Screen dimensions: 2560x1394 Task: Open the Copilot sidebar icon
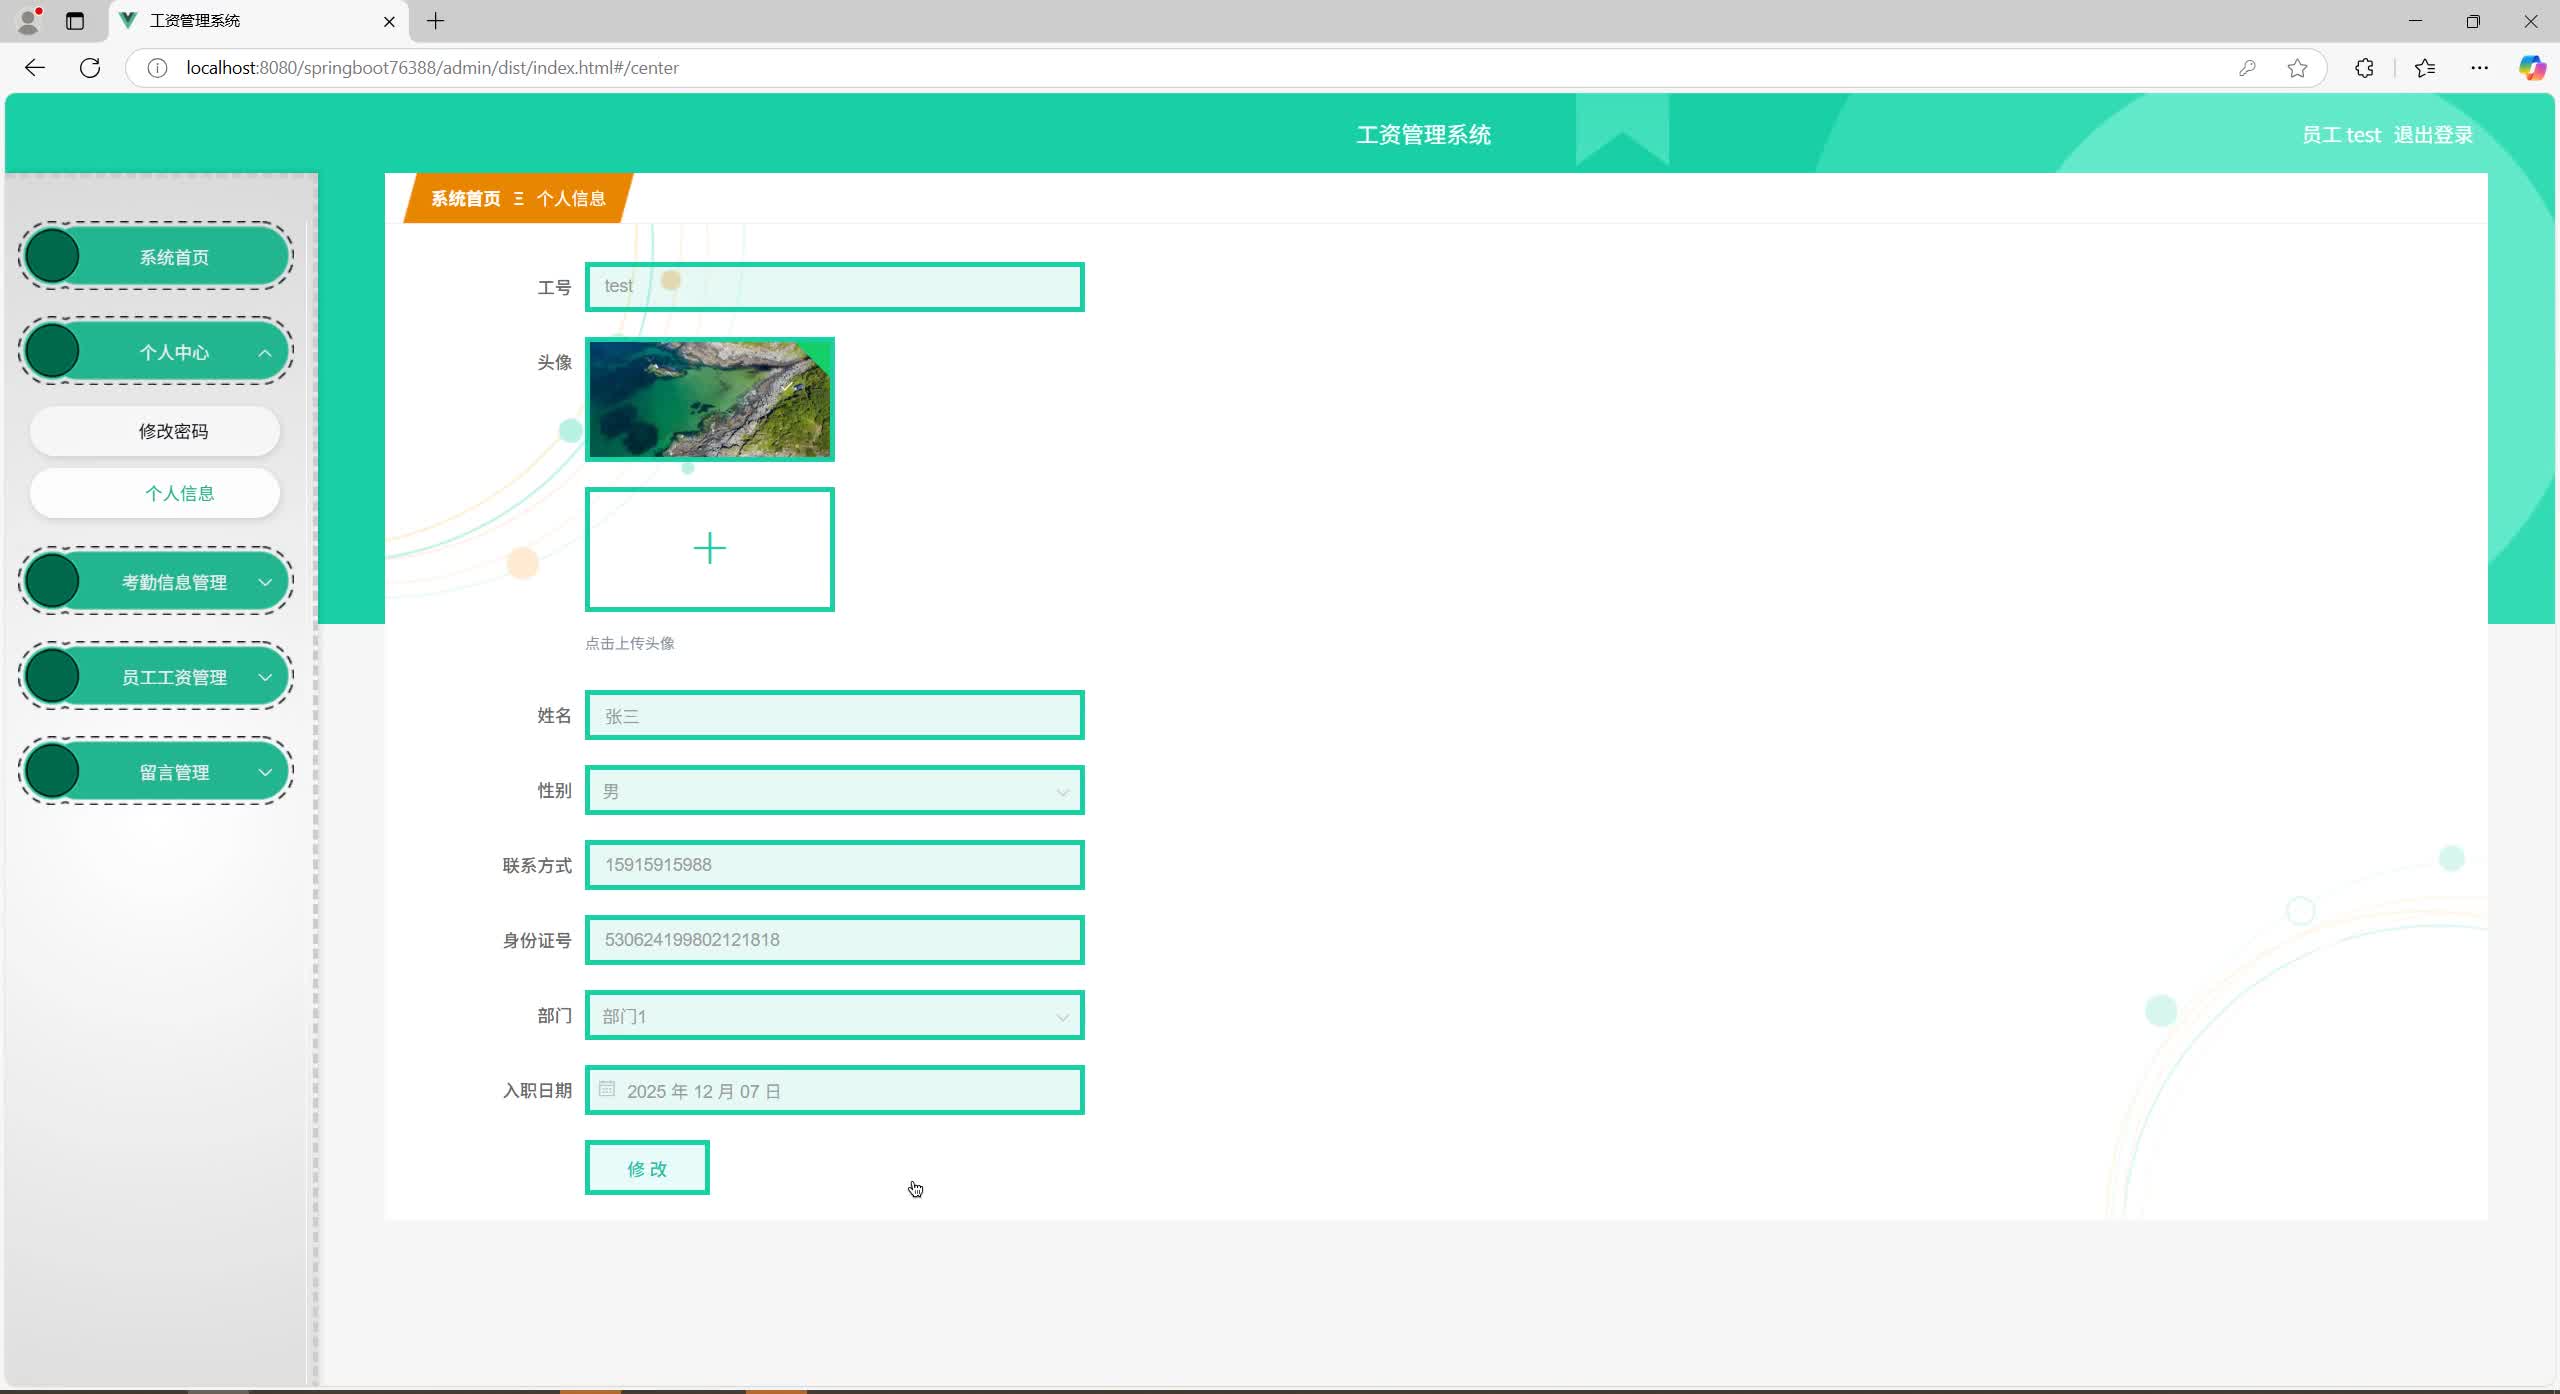point(2531,68)
